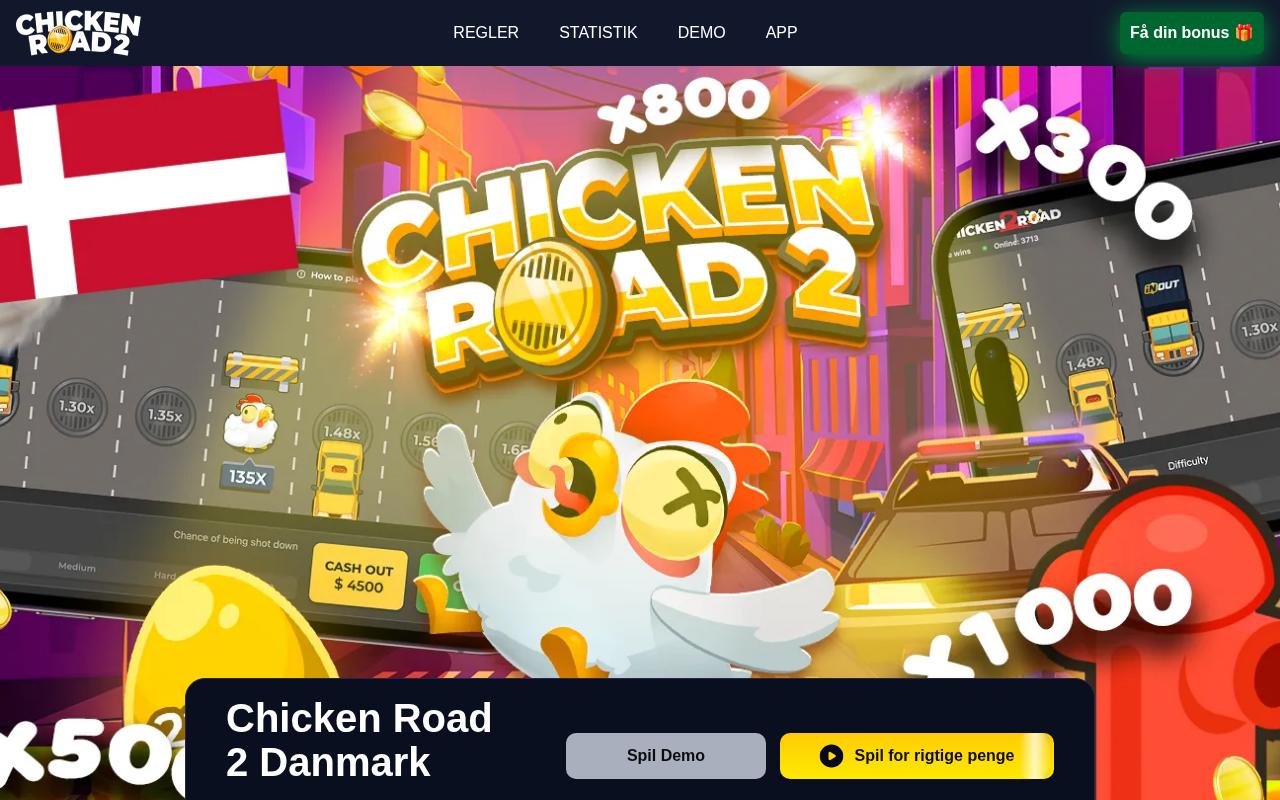Screen dimensions: 1280x800
Task: Click the Få din bonus button
Action: click(x=1192, y=33)
